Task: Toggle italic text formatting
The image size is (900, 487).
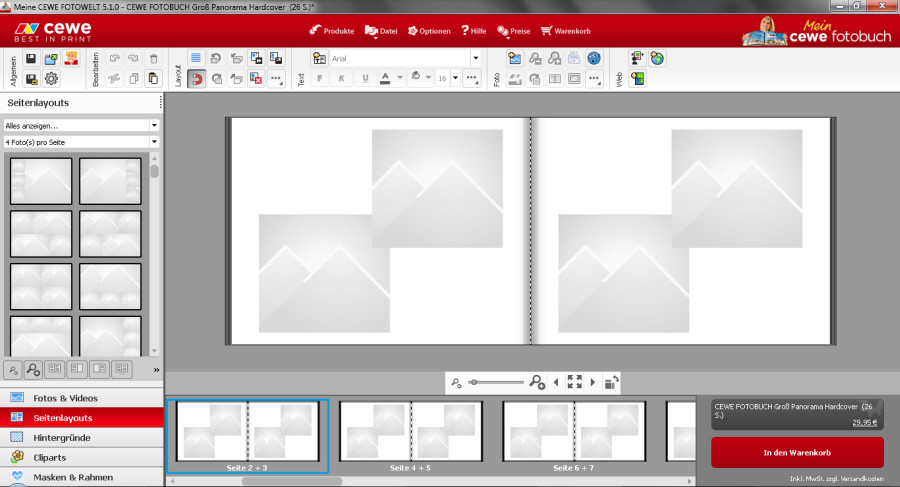Action: (342, 78)
